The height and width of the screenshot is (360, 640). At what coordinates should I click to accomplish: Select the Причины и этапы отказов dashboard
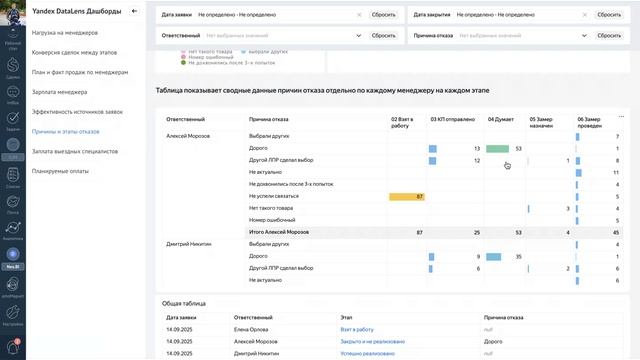[66, 131]
